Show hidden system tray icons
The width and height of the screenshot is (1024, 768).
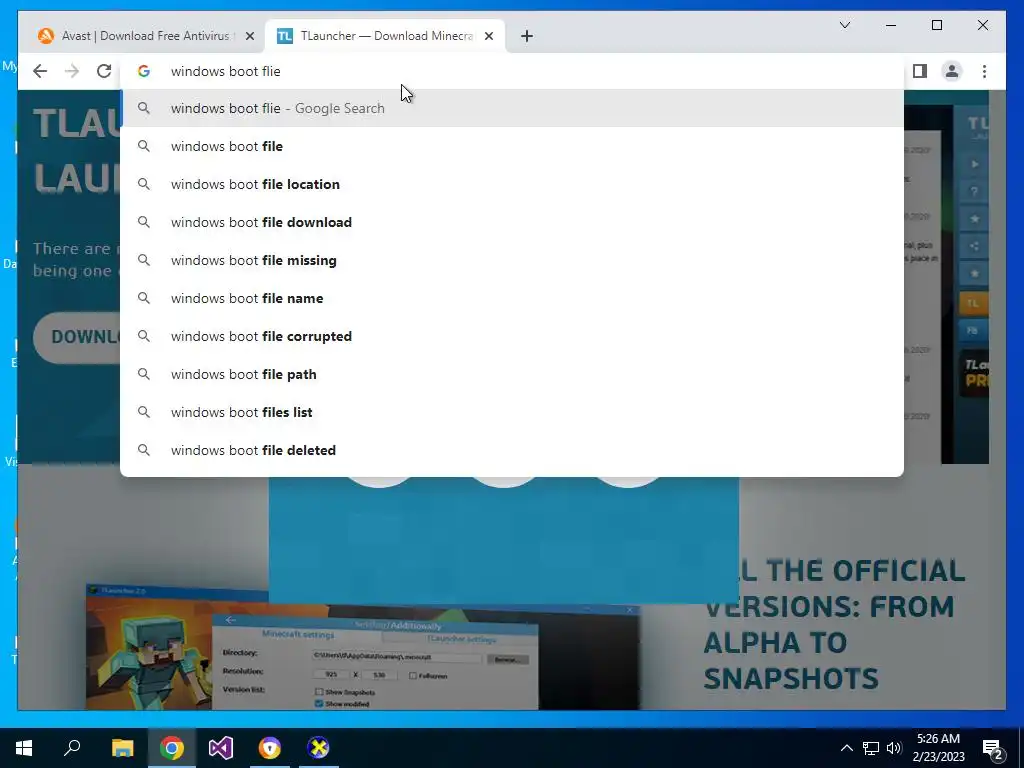pos(846,748)
